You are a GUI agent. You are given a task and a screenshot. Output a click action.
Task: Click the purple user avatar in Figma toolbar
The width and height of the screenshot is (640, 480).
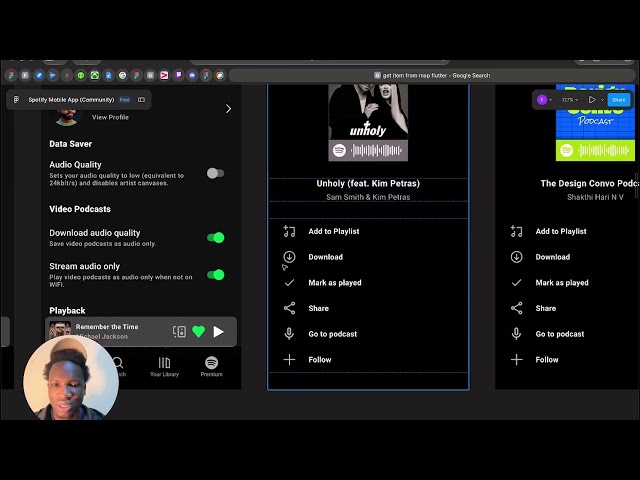(542, 100)
